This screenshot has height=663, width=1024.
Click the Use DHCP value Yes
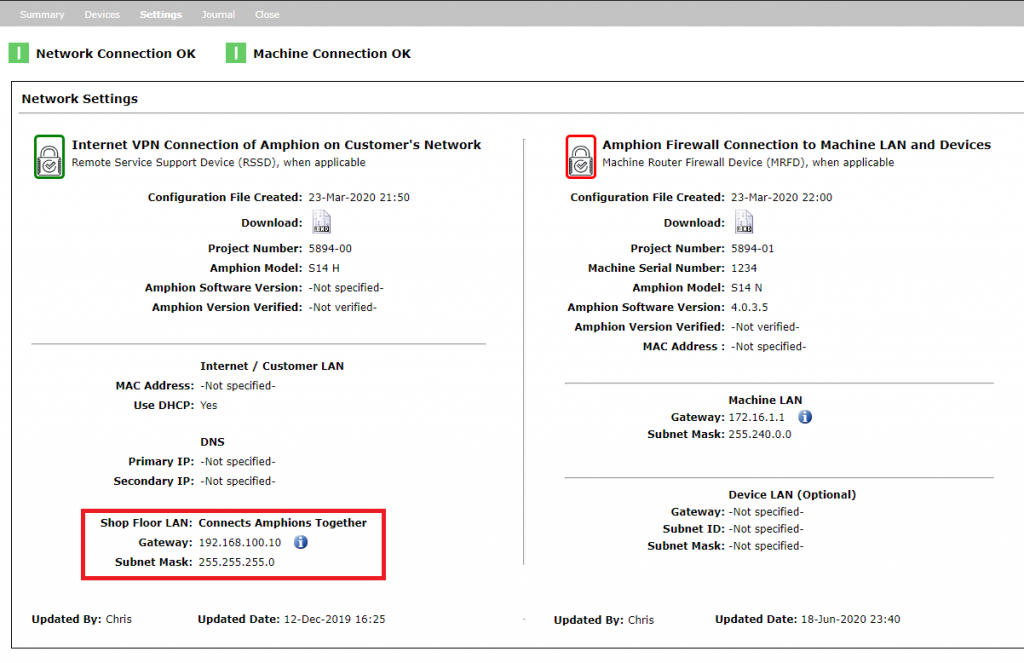click(208, 405)
